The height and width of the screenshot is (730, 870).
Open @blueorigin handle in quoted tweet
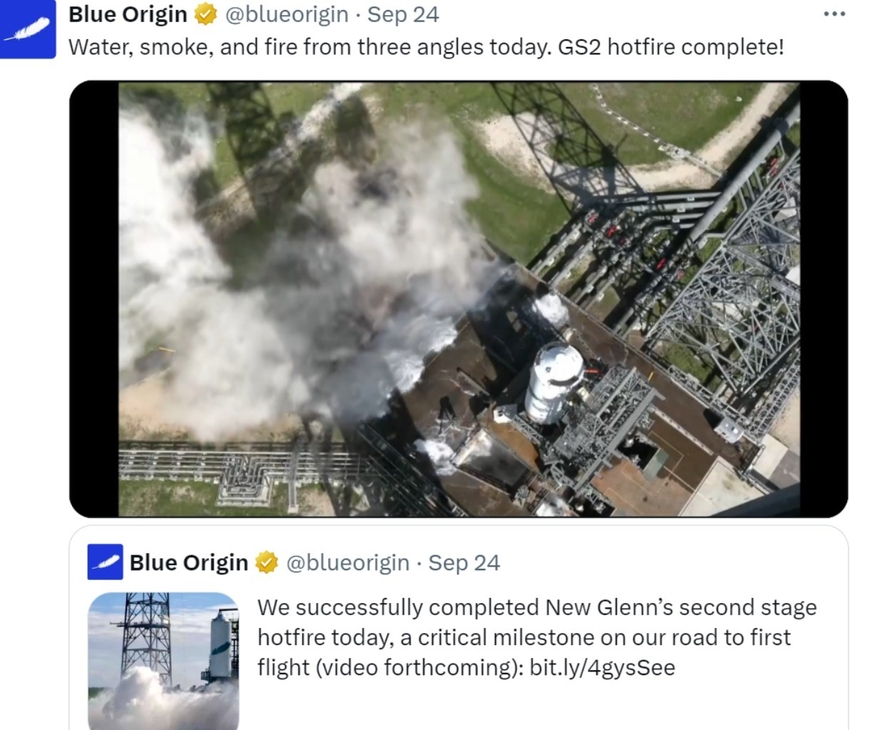347,562
